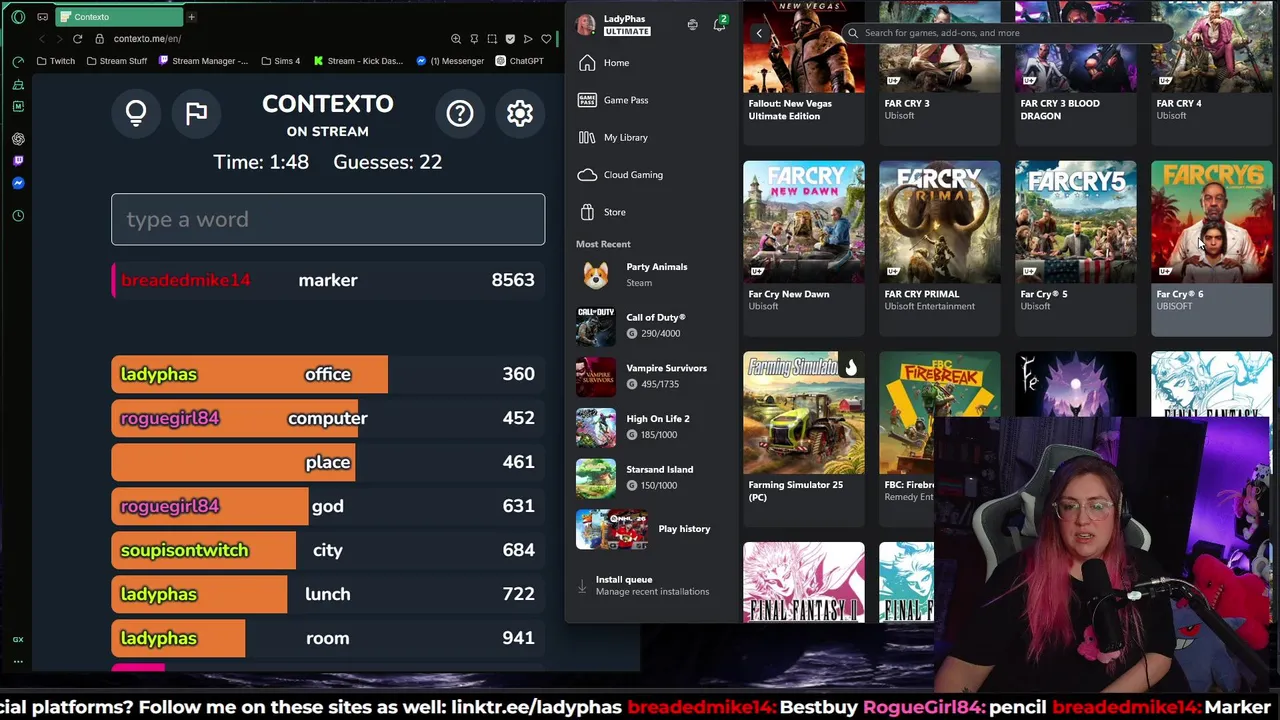Click the 'type a word' input
Viewport: 1280px width, 720px height.
[x=328, y=219]
